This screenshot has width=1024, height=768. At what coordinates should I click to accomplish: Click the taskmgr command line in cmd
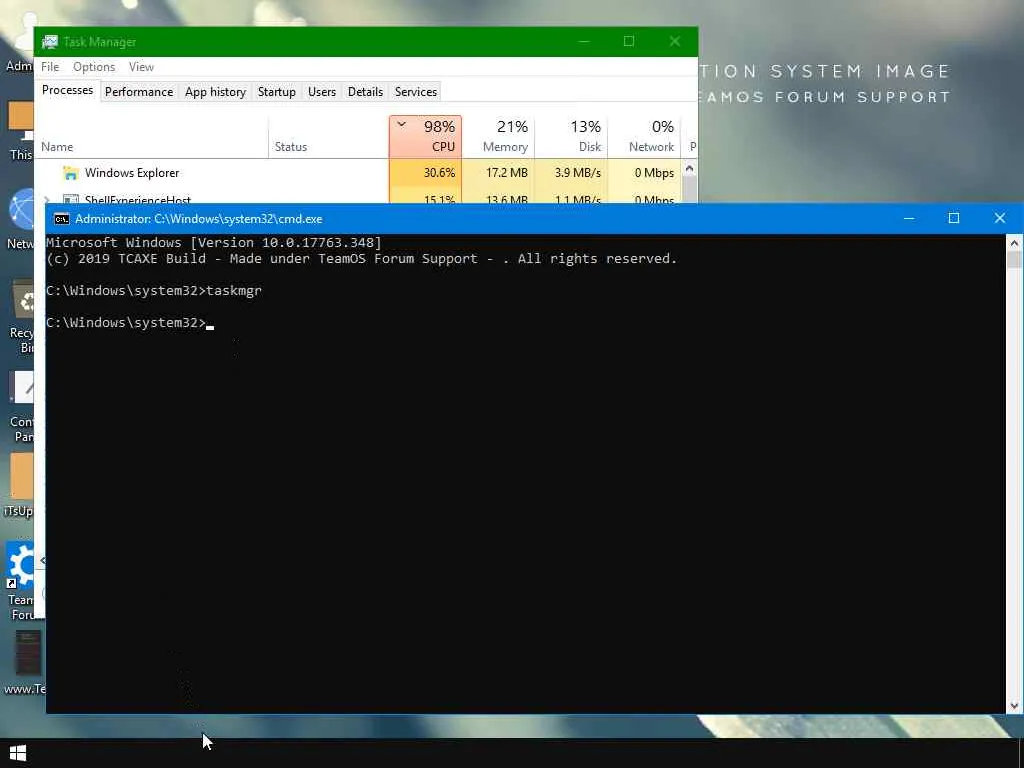154,291
